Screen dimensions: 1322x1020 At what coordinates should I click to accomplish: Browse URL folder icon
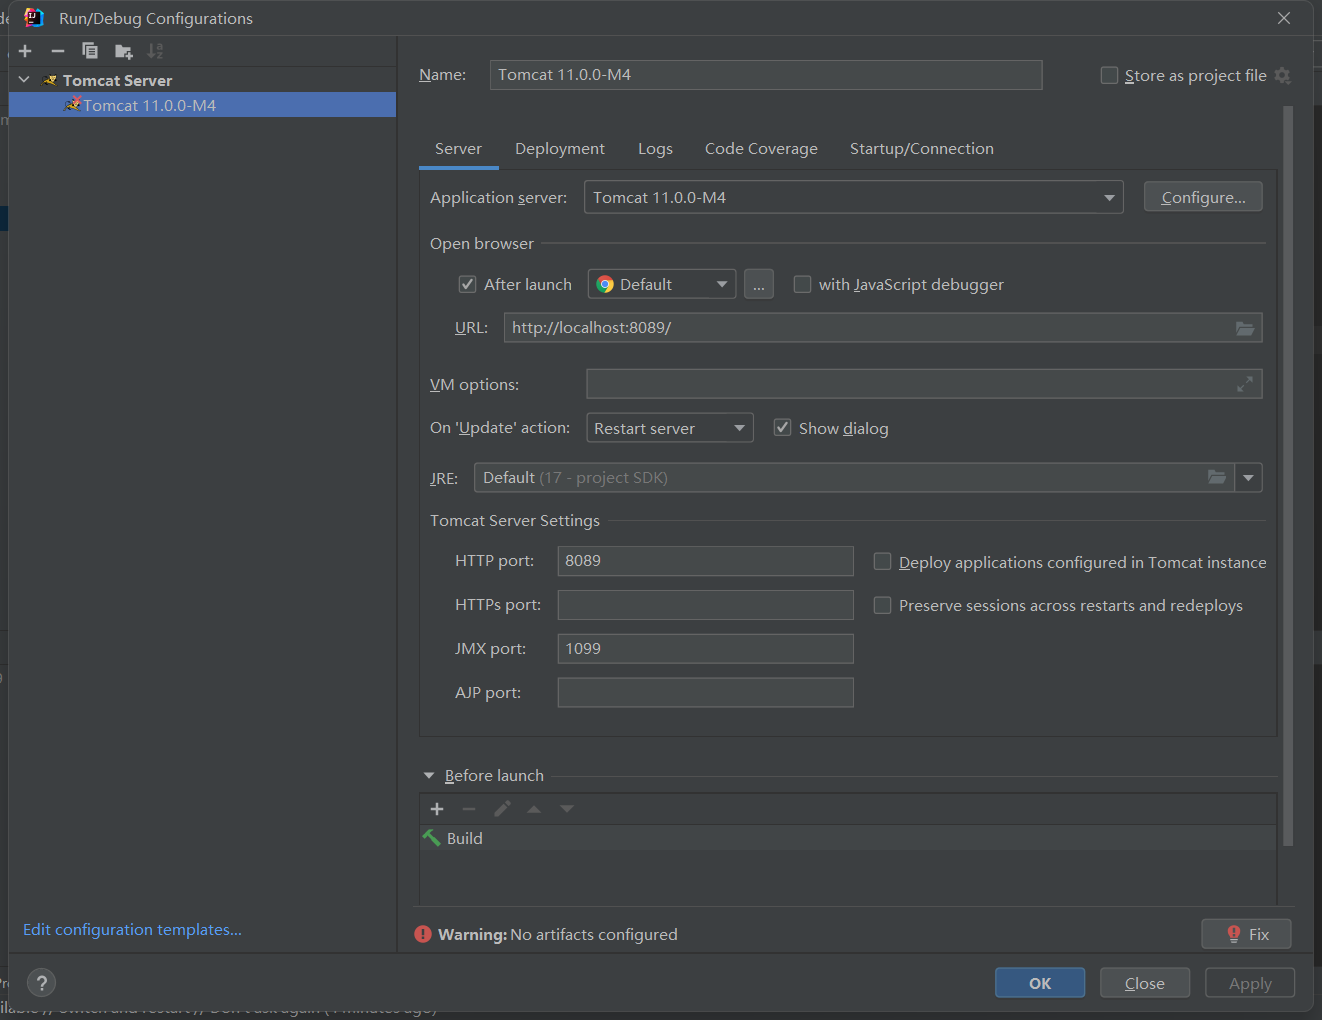pyautogui.click(x=1245, y=328)
